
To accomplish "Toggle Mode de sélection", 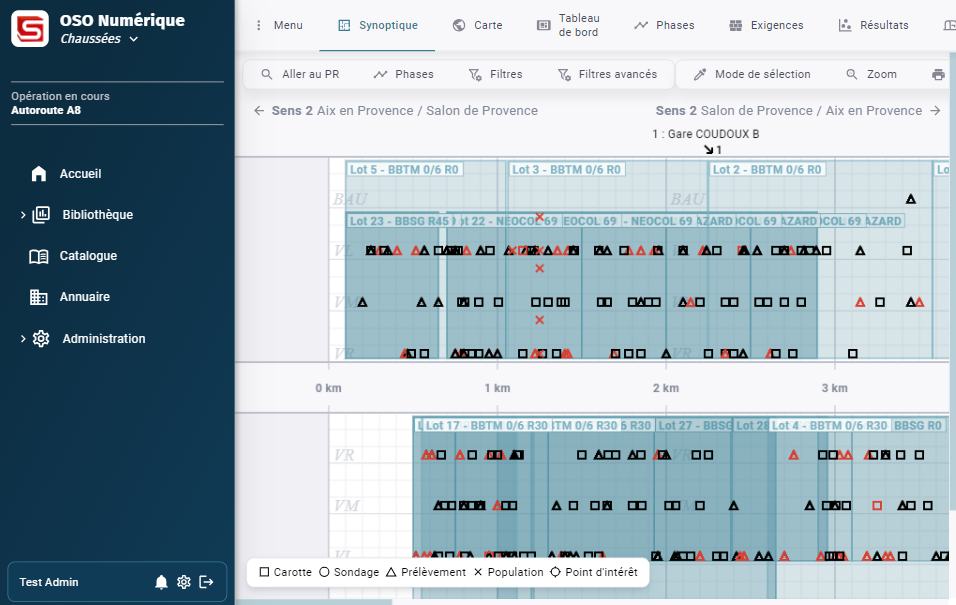I will (752, 75).
